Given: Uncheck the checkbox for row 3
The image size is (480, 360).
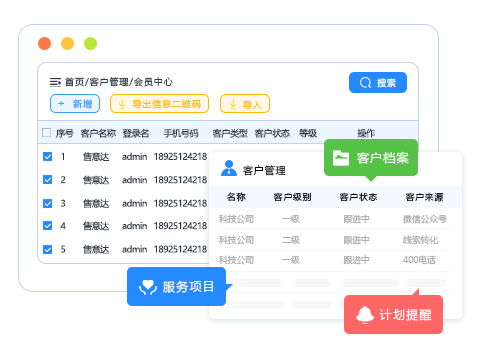Looking at the screenshot, I should [x=48, y=203].
